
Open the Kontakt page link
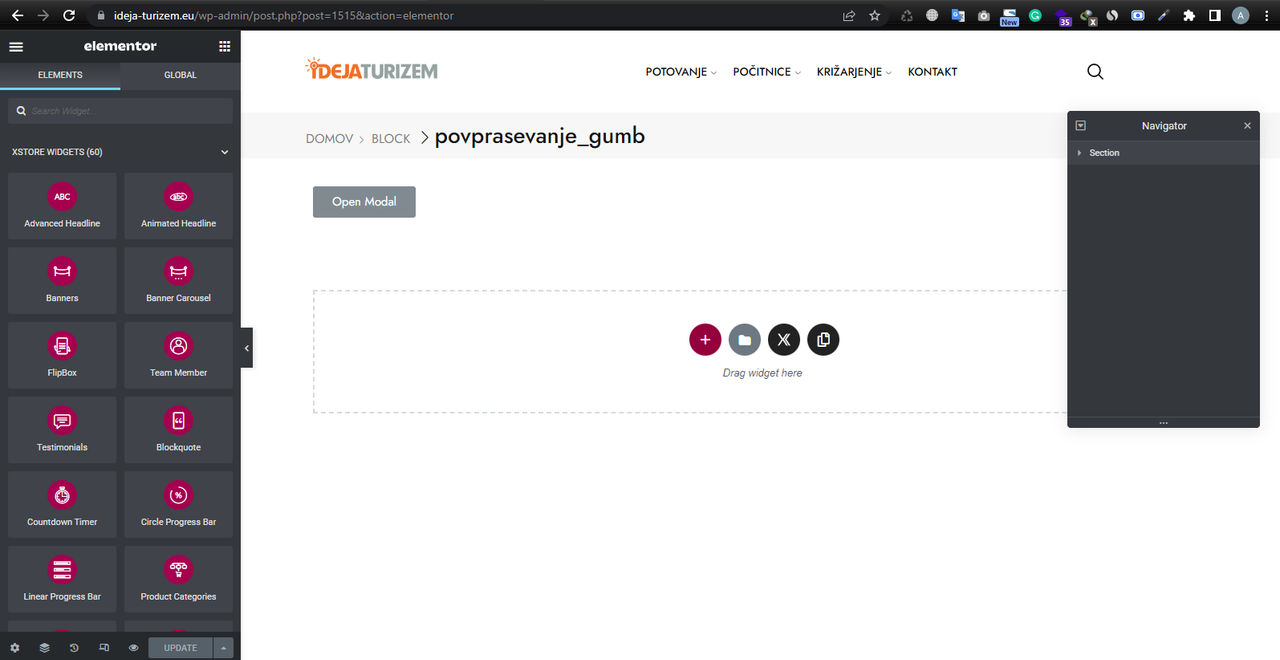[x=932, y=72]
